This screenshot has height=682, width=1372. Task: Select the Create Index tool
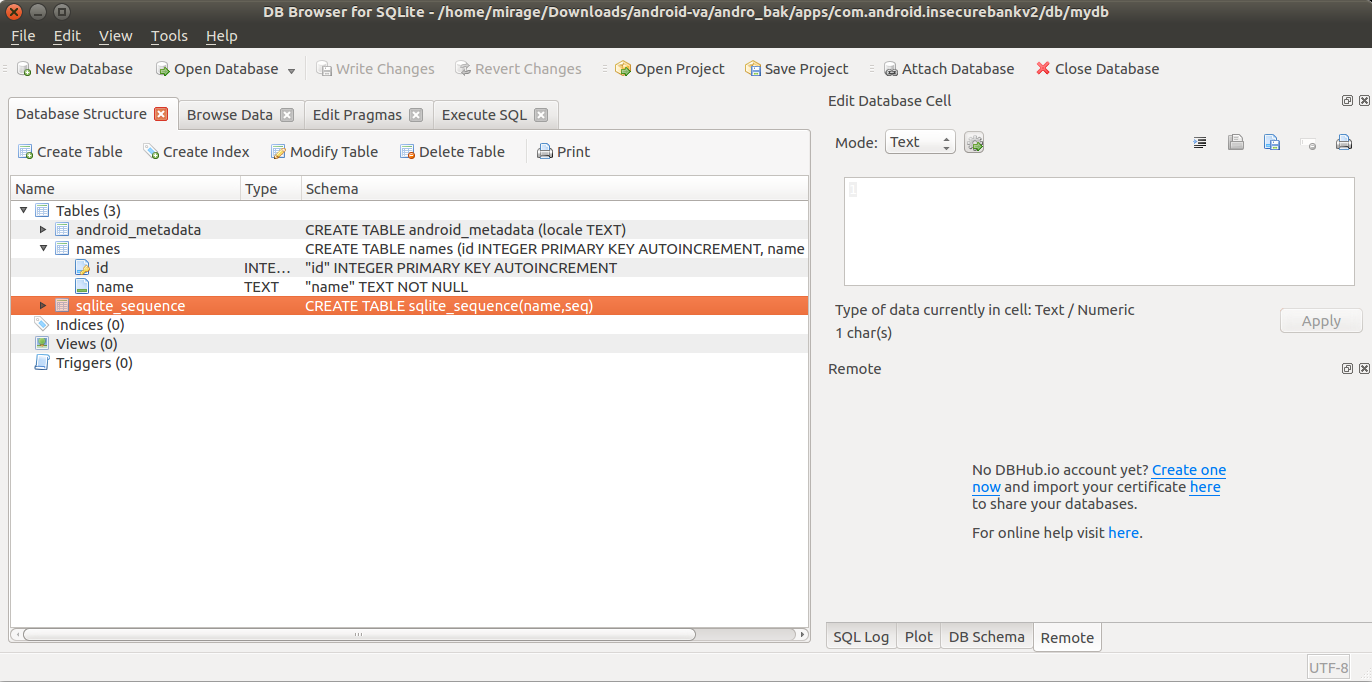tap(196, 151)
